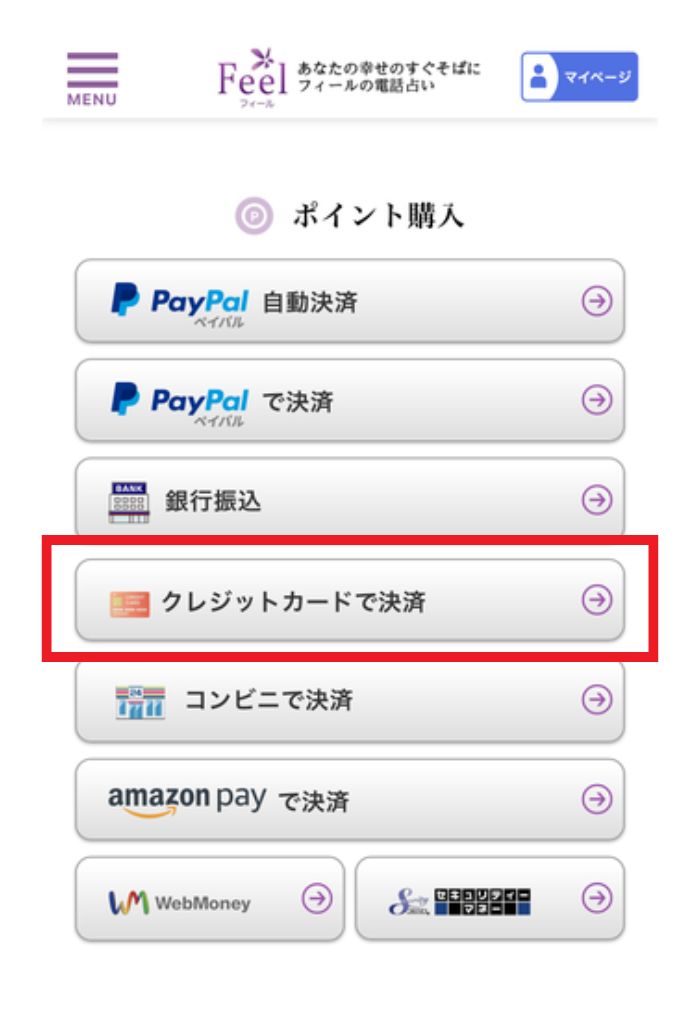The image size is (700, 1024).
Task: Click the purple P point icon
Action: [x=254, y=215]
